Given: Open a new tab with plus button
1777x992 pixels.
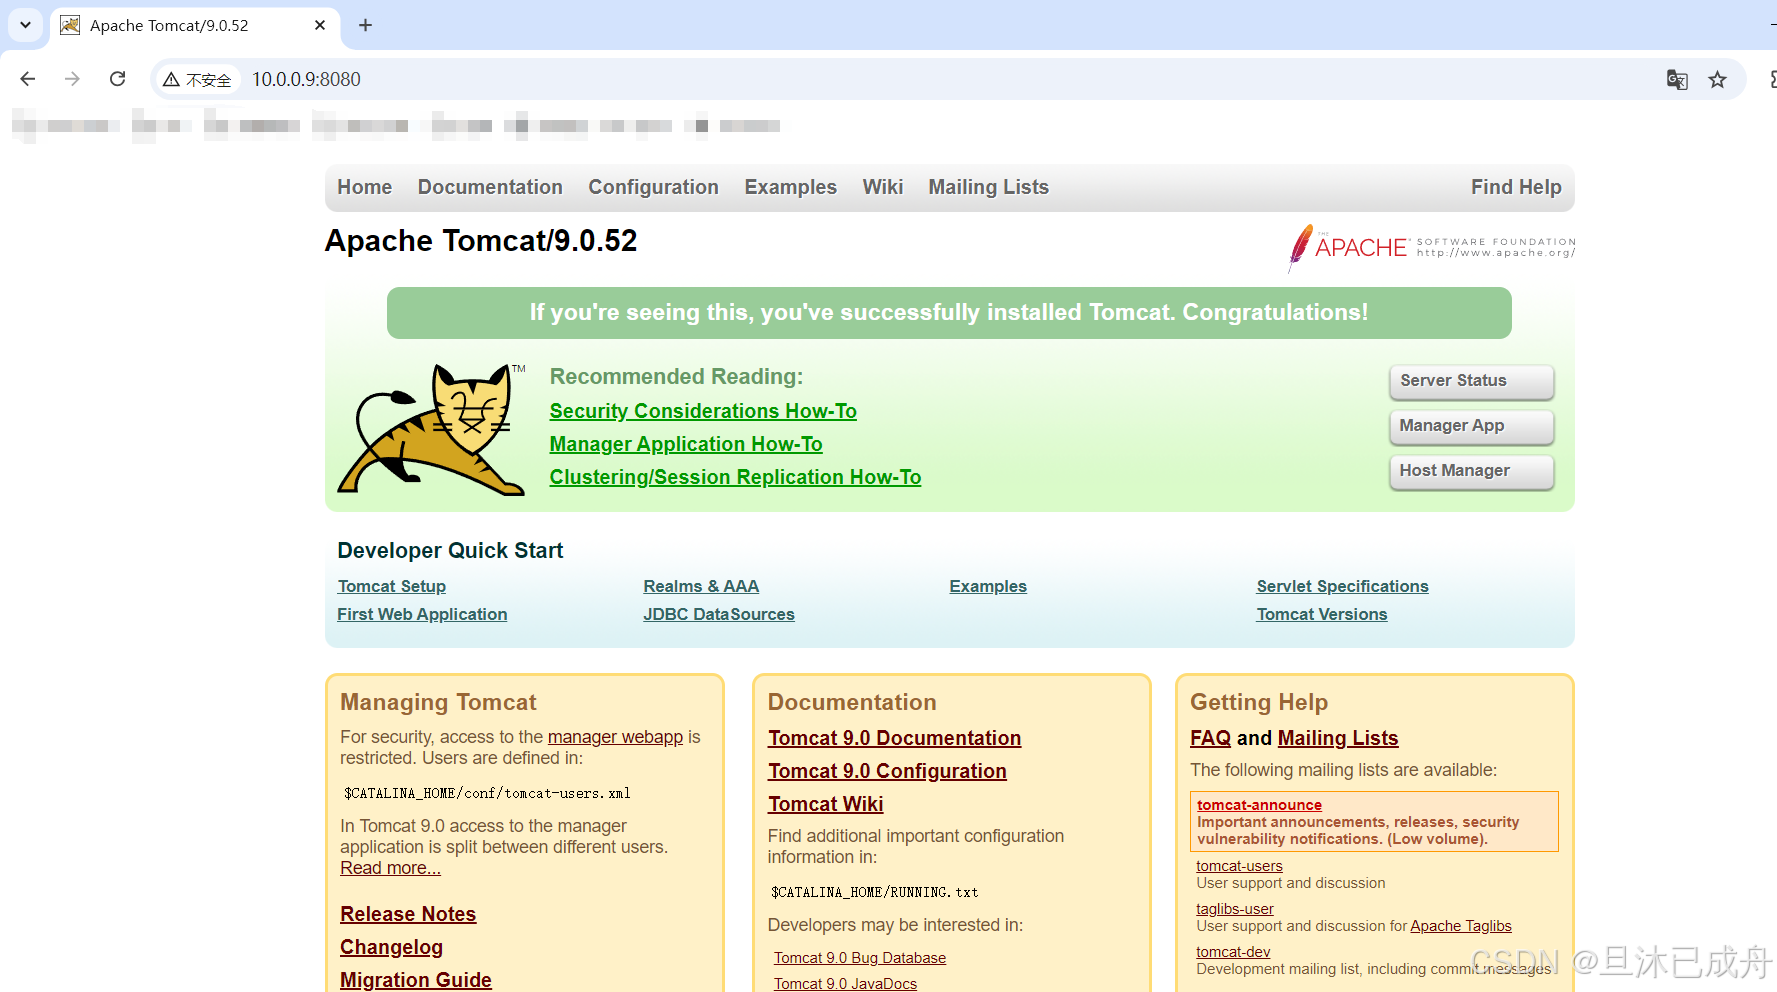Looking at the screenshot, I should tap(365, 25).
